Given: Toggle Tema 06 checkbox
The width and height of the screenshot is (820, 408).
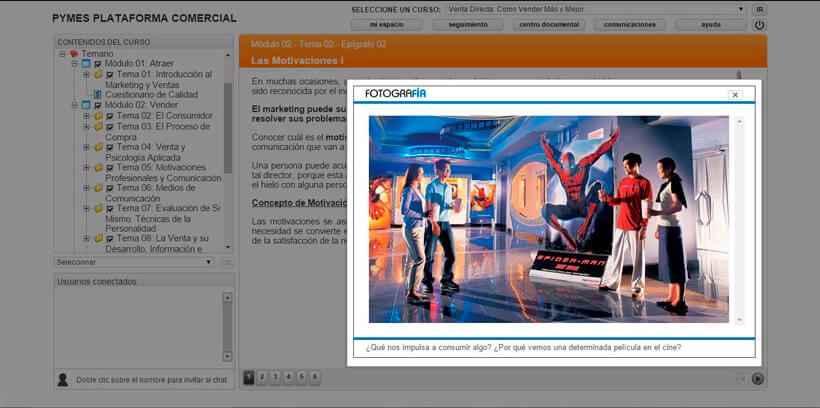Looking at the screenshot, I should (x=110, y=188).
